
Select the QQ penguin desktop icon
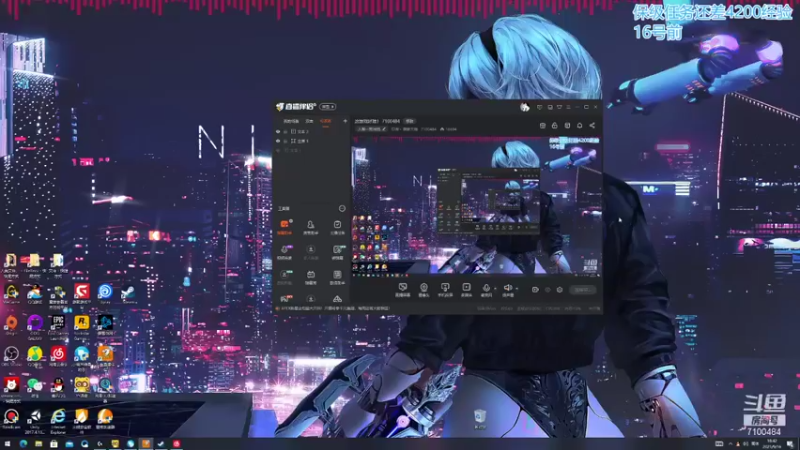[58, 387]
